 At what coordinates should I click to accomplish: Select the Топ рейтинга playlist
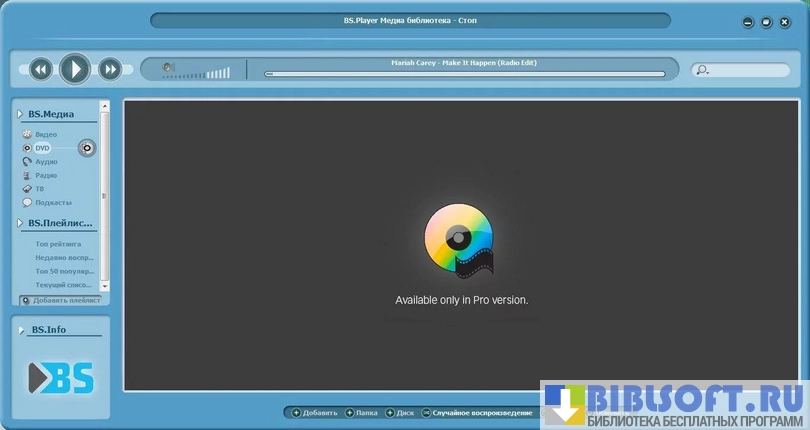[x=58, y=243]
